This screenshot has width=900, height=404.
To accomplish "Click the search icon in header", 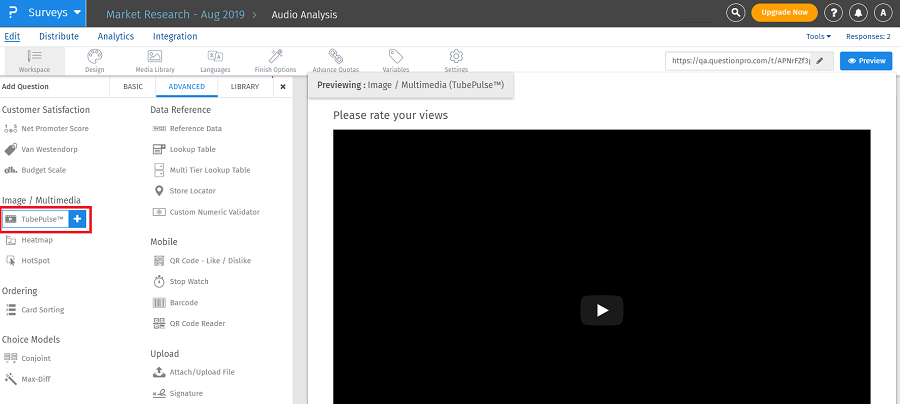I will [736, 13].
